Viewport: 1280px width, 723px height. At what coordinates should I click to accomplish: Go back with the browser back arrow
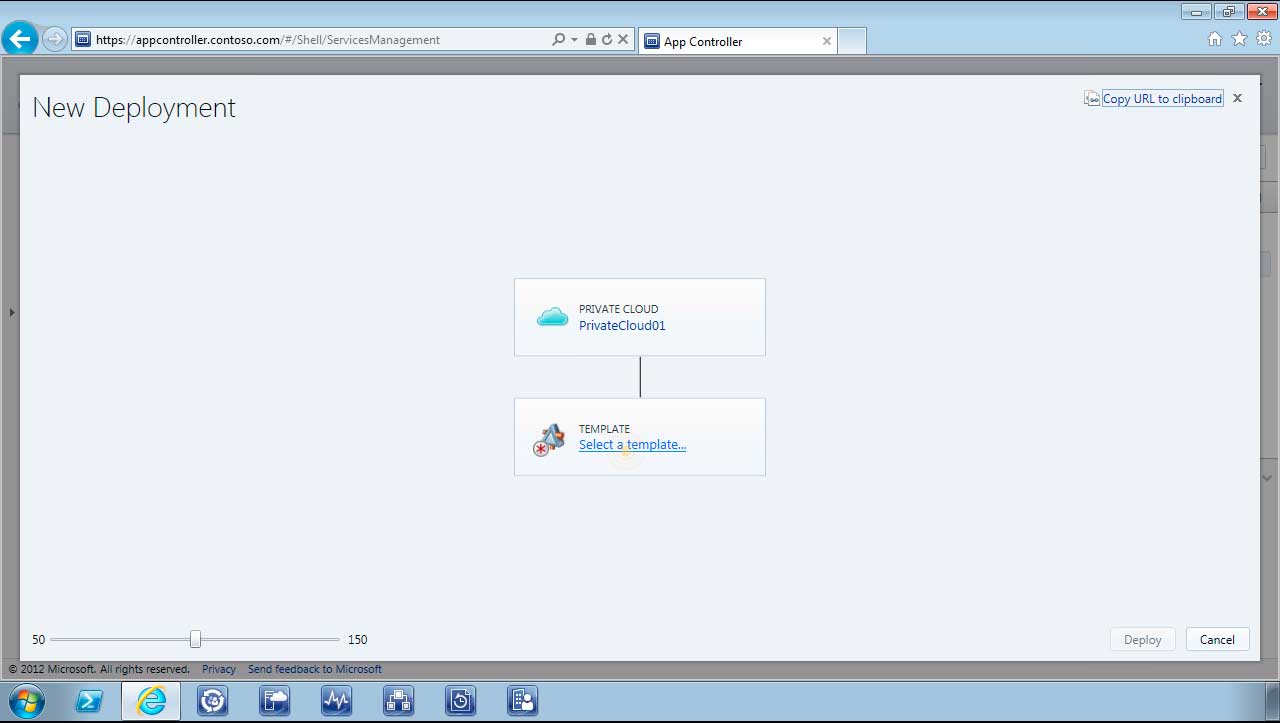click(20, 39)
